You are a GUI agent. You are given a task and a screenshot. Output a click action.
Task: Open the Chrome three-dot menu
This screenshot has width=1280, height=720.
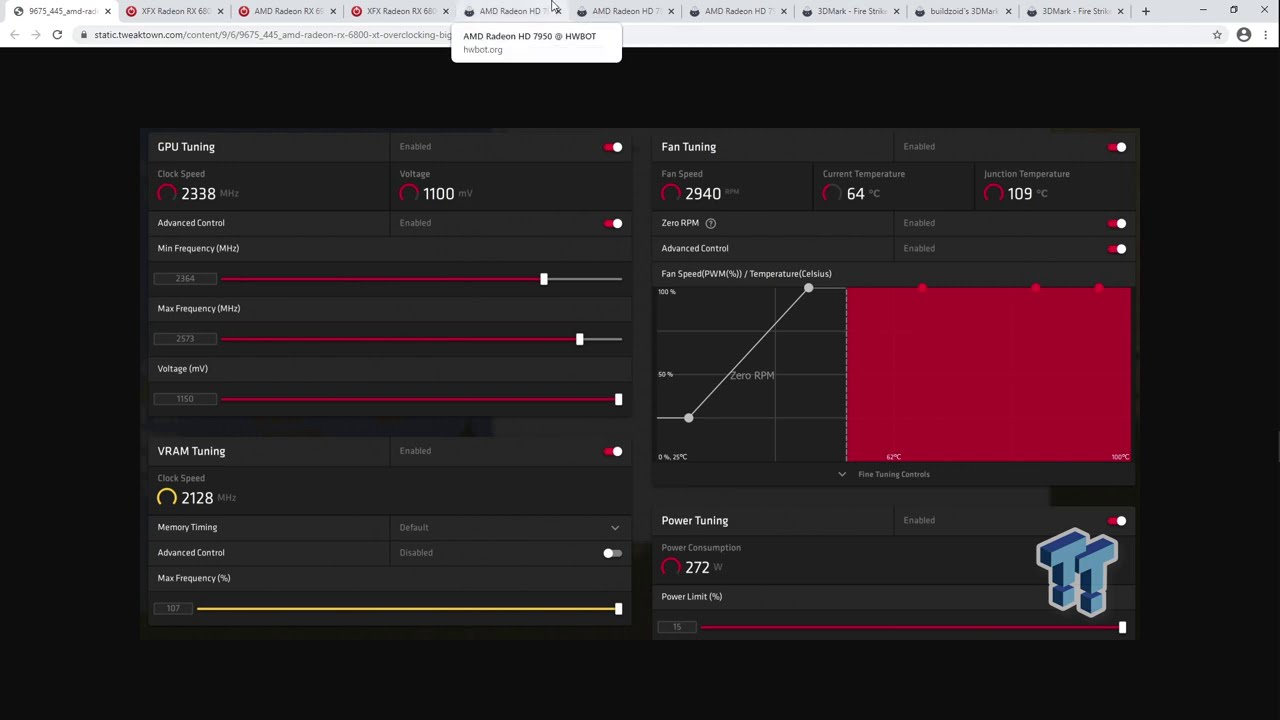(x=1267, y=35)
